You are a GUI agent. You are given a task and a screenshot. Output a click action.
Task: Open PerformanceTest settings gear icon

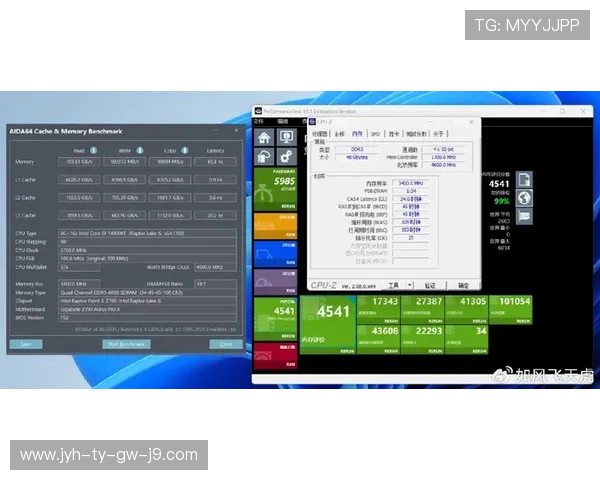tap(286, 157)
